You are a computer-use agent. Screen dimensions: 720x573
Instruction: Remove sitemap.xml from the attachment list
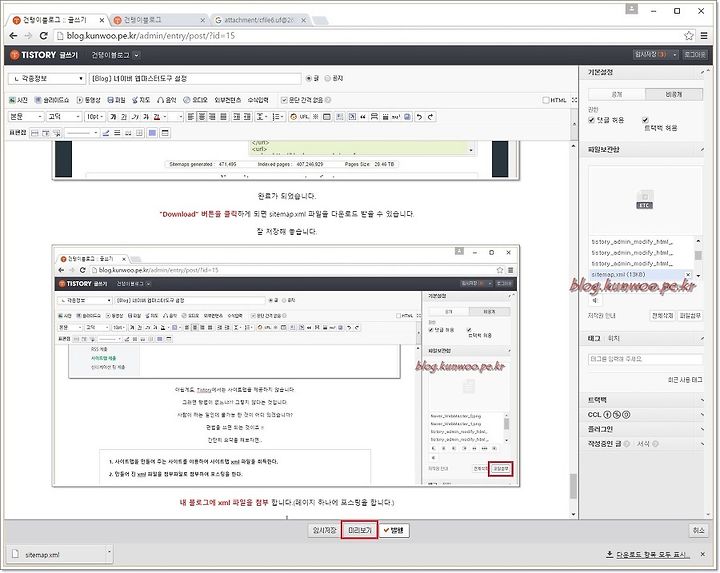pos(688,275)
